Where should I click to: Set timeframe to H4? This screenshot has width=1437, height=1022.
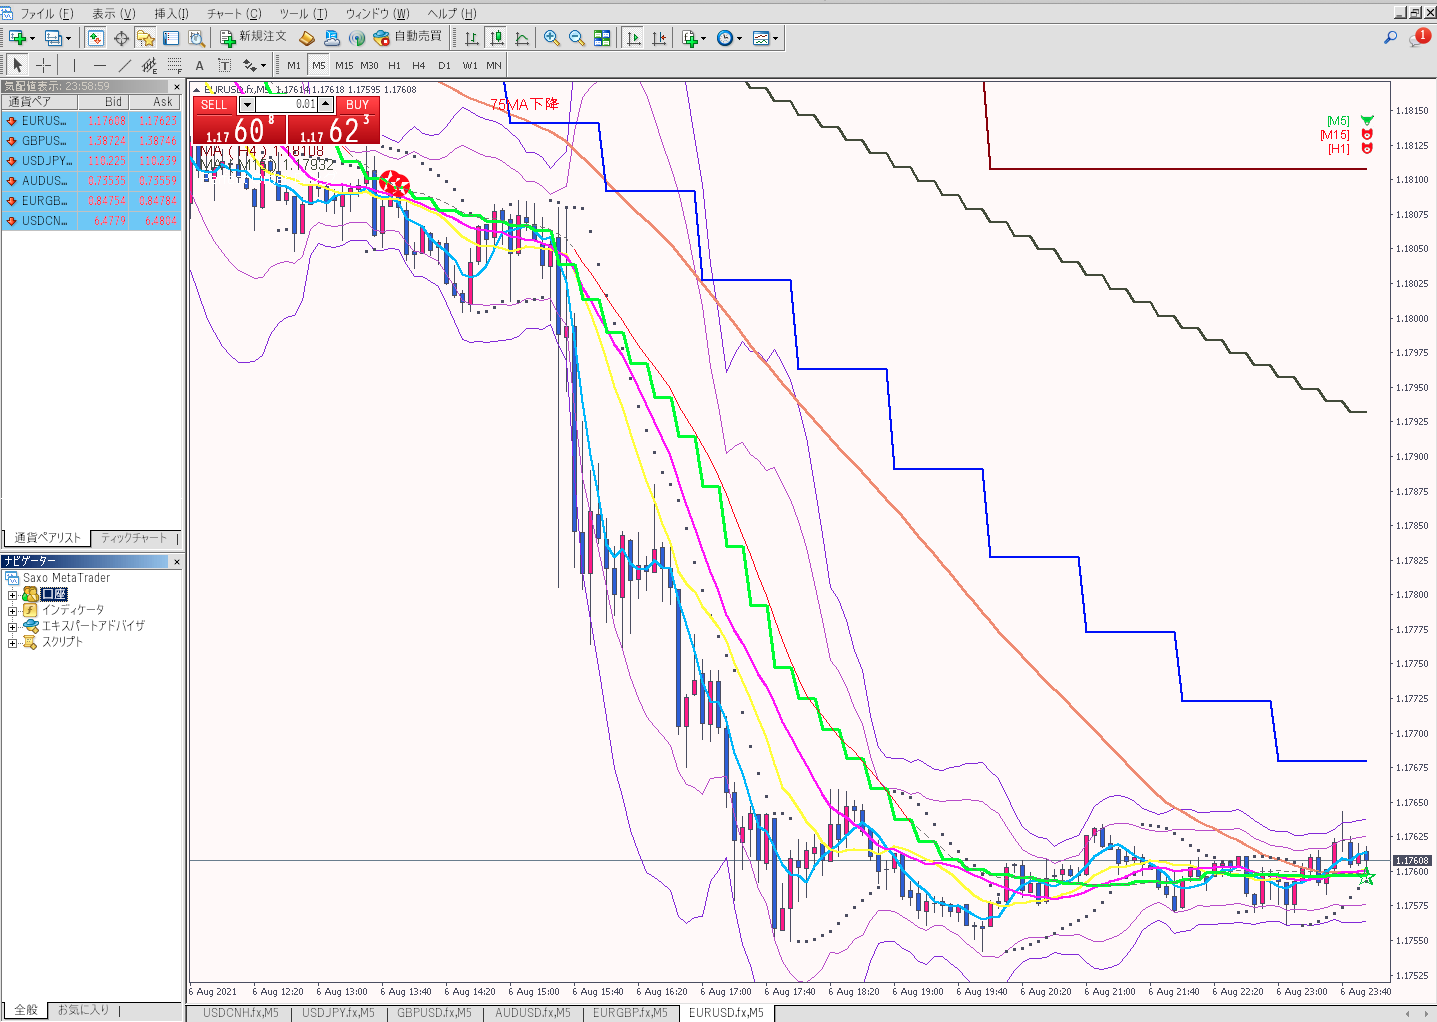click(x=419, y=65)
